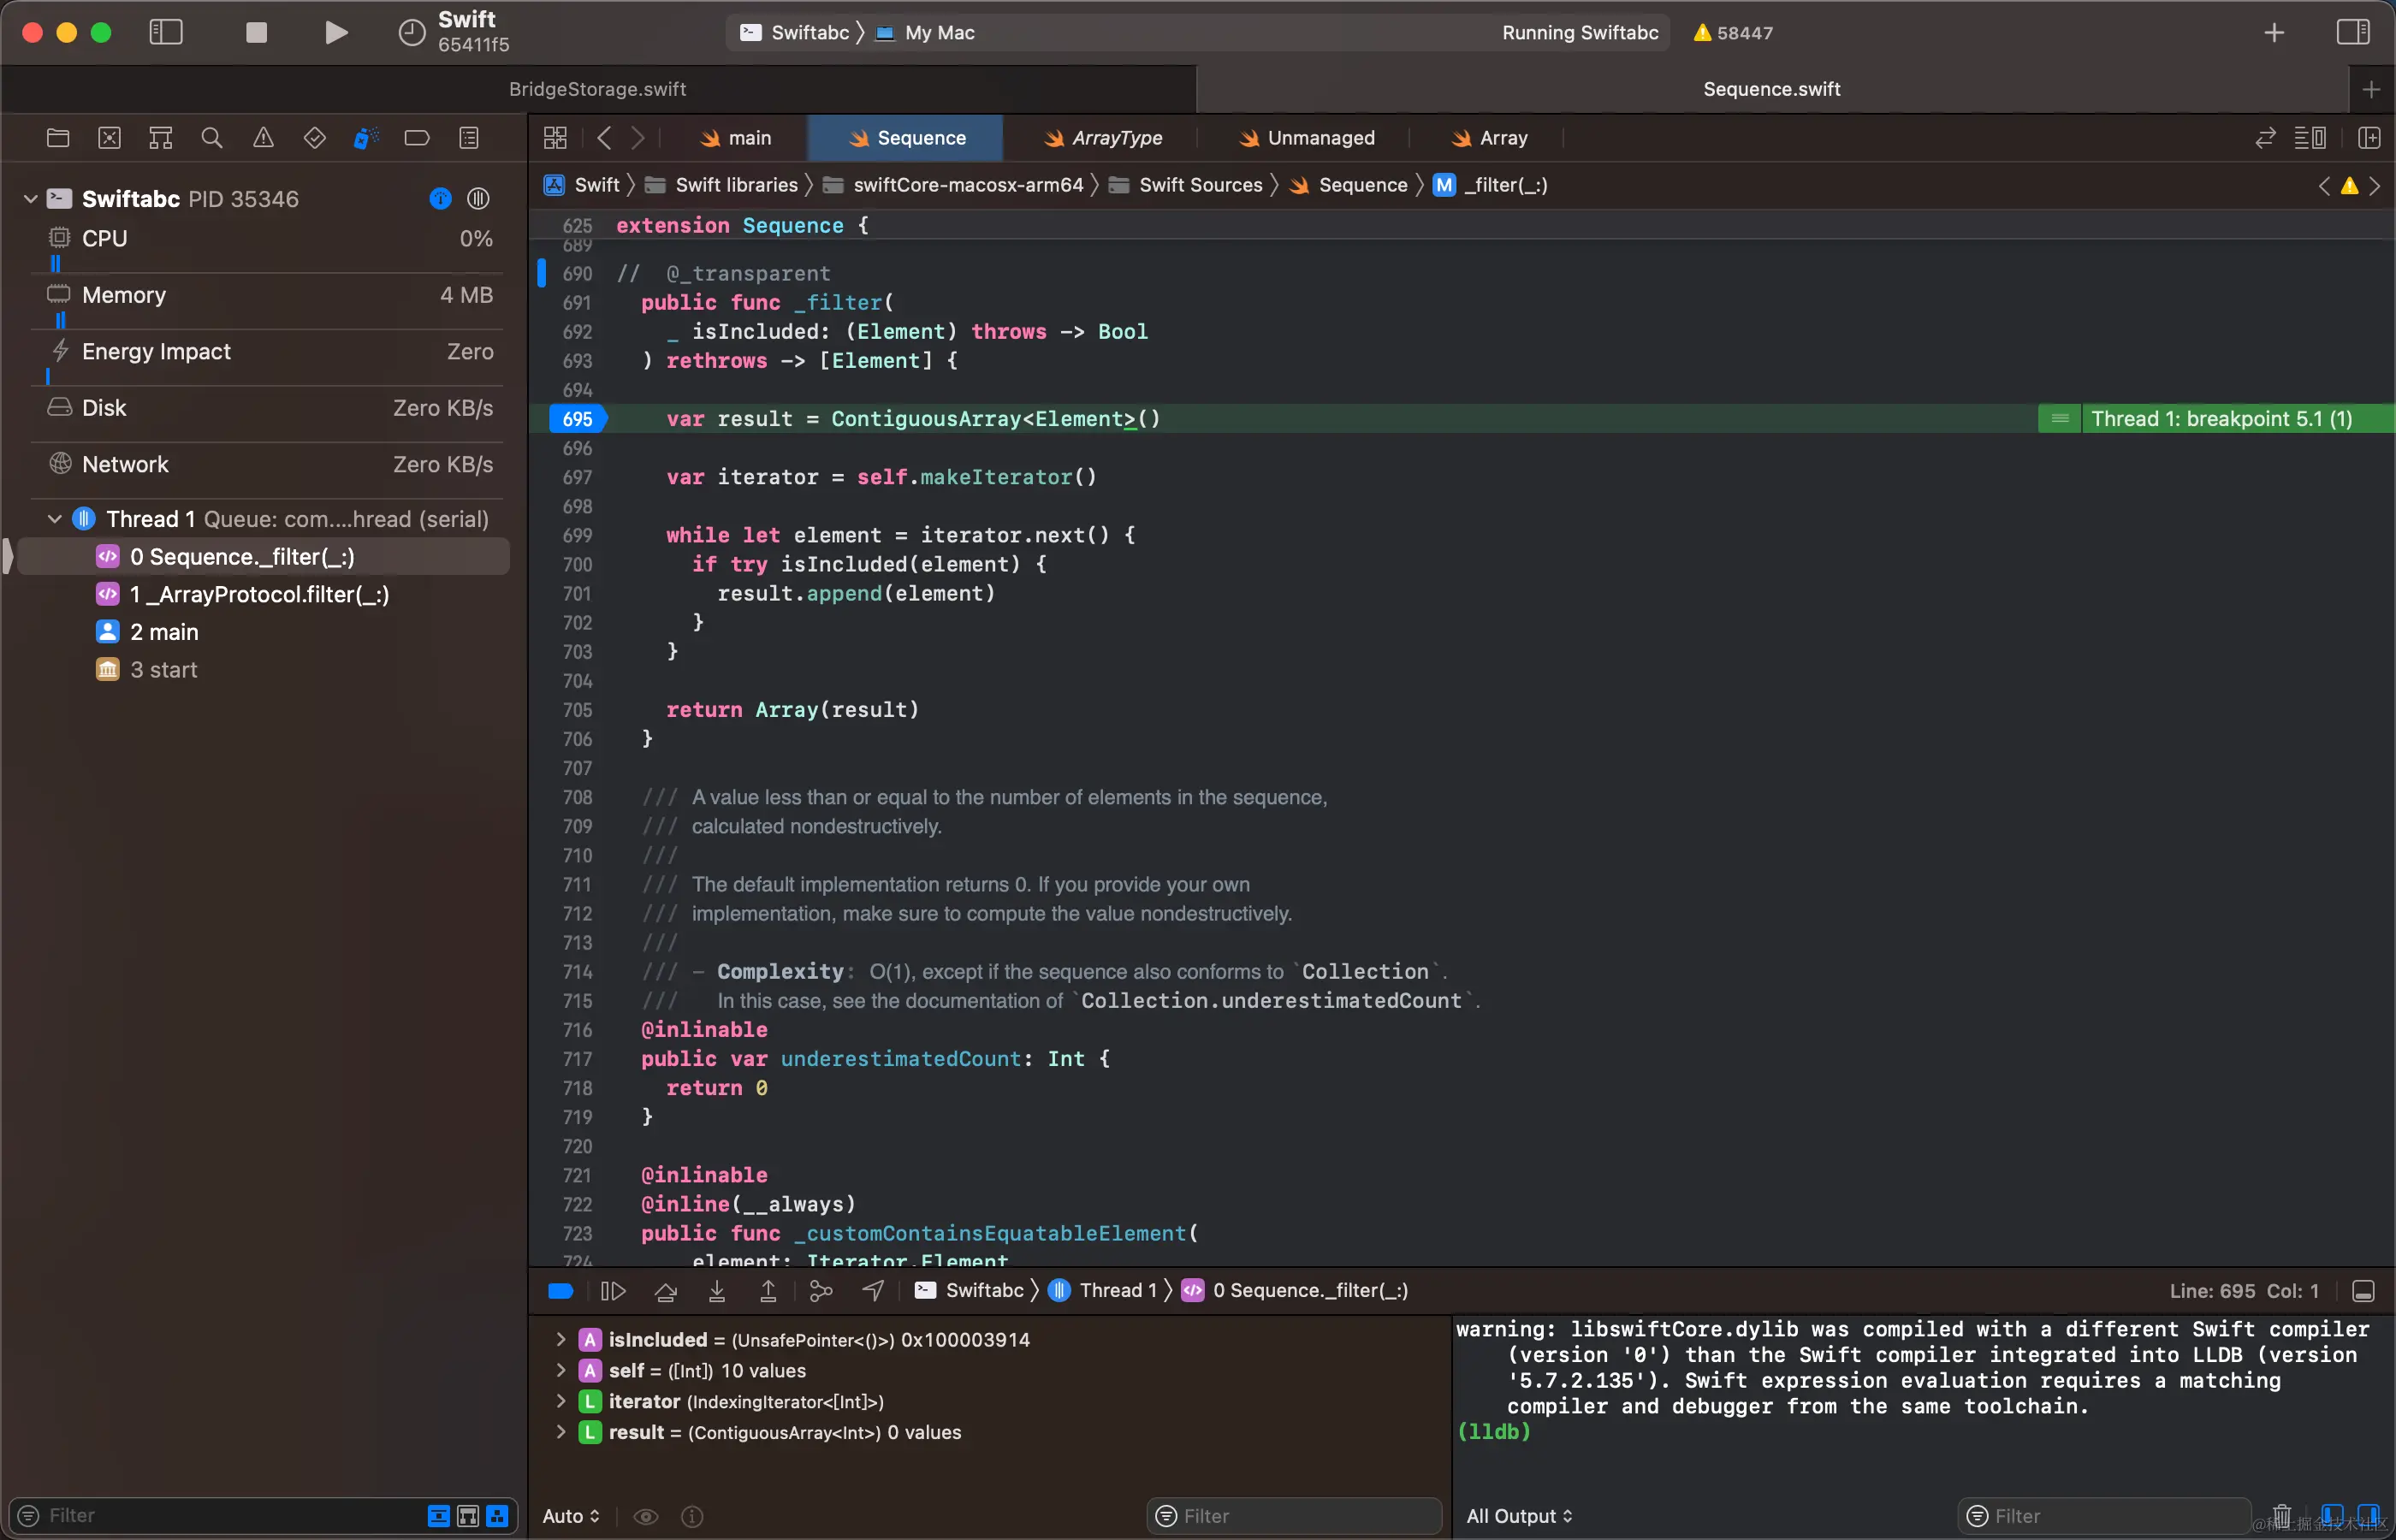
Task: Select the debug navigator icon
Action: [x=366, y=138]
